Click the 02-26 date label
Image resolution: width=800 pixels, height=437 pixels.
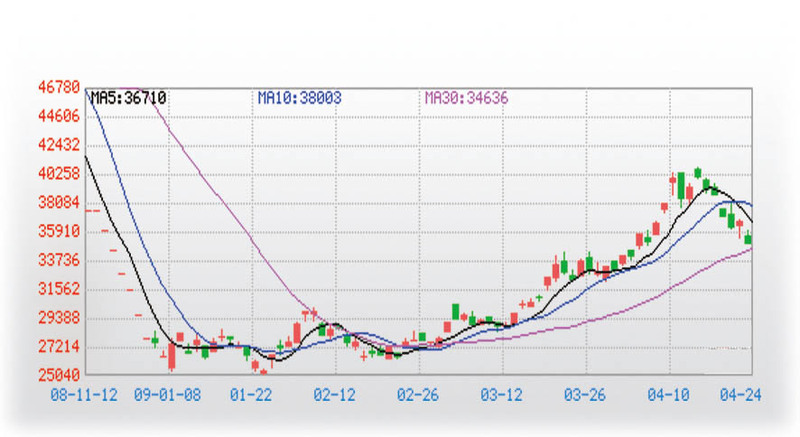[418, 395]
